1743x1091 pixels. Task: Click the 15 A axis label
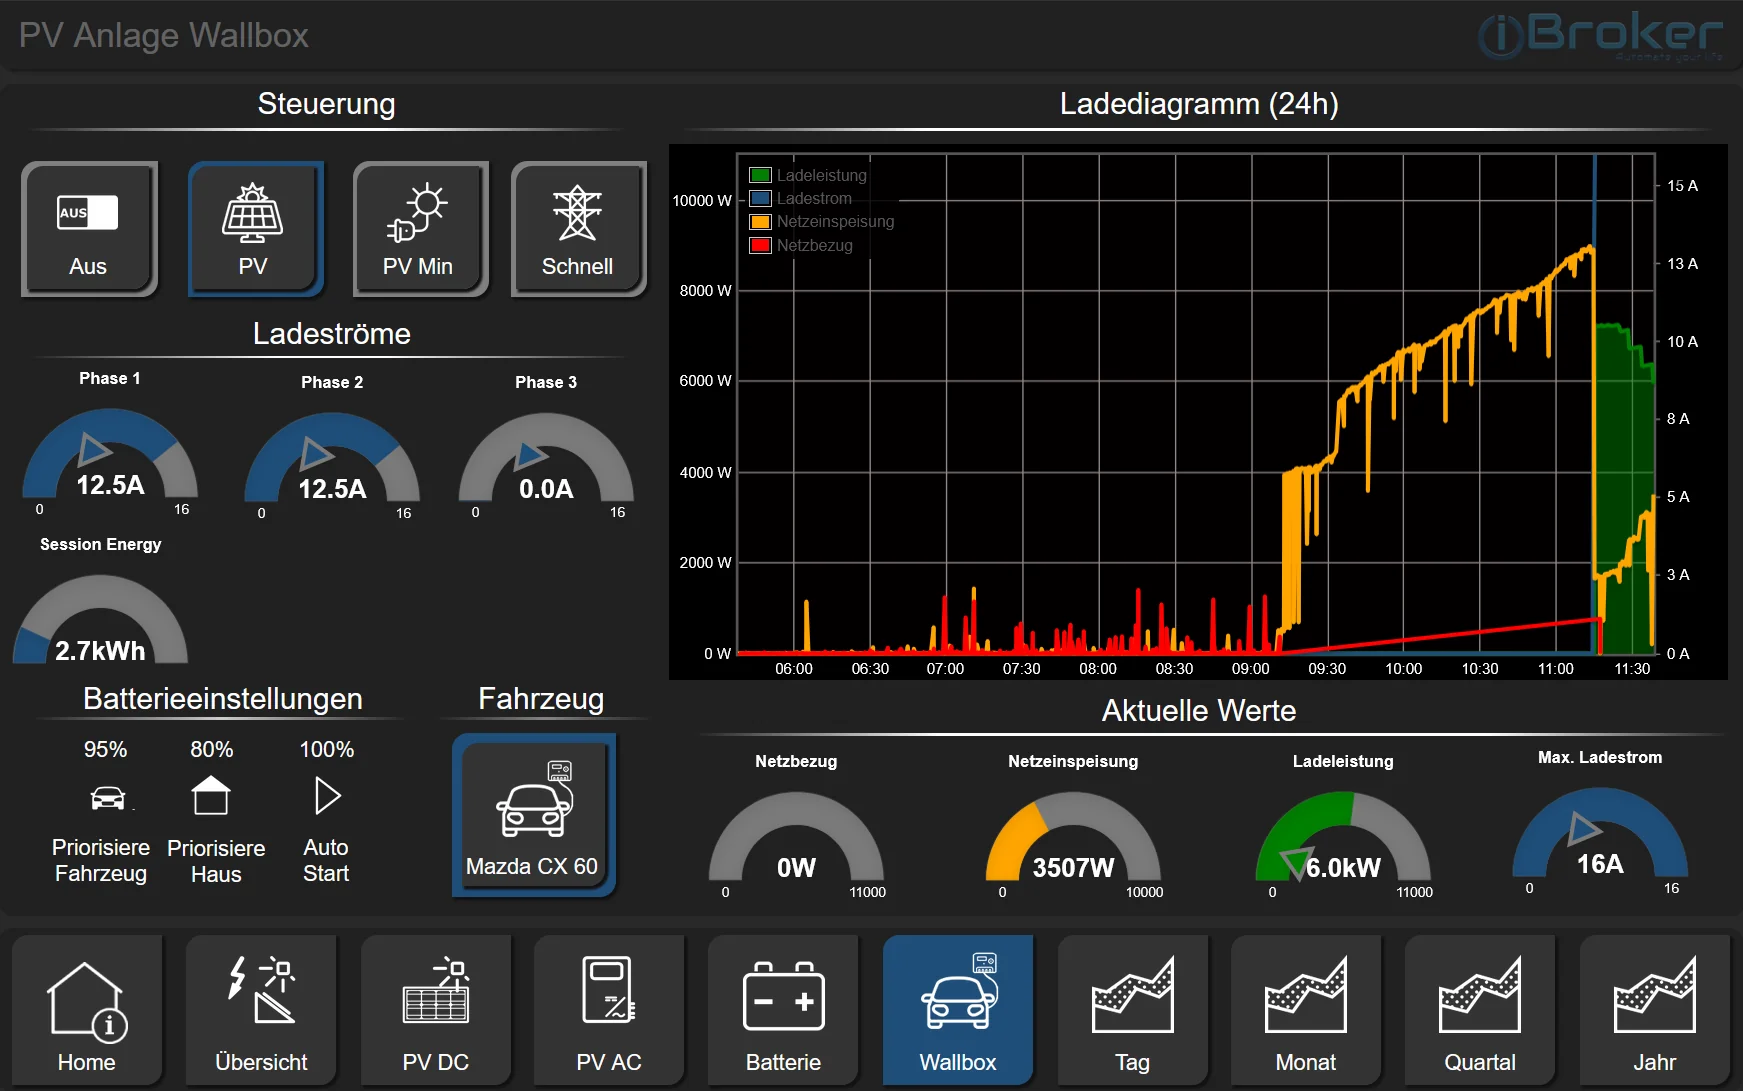click(x=1682, y=186)
